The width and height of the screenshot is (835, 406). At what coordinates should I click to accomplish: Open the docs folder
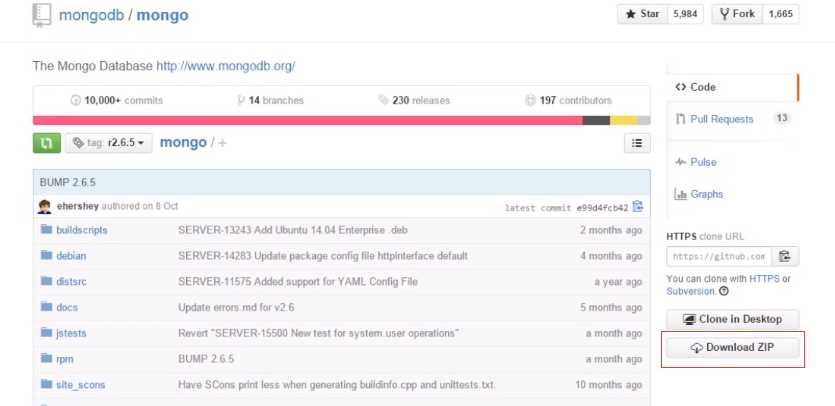point(67,307)
